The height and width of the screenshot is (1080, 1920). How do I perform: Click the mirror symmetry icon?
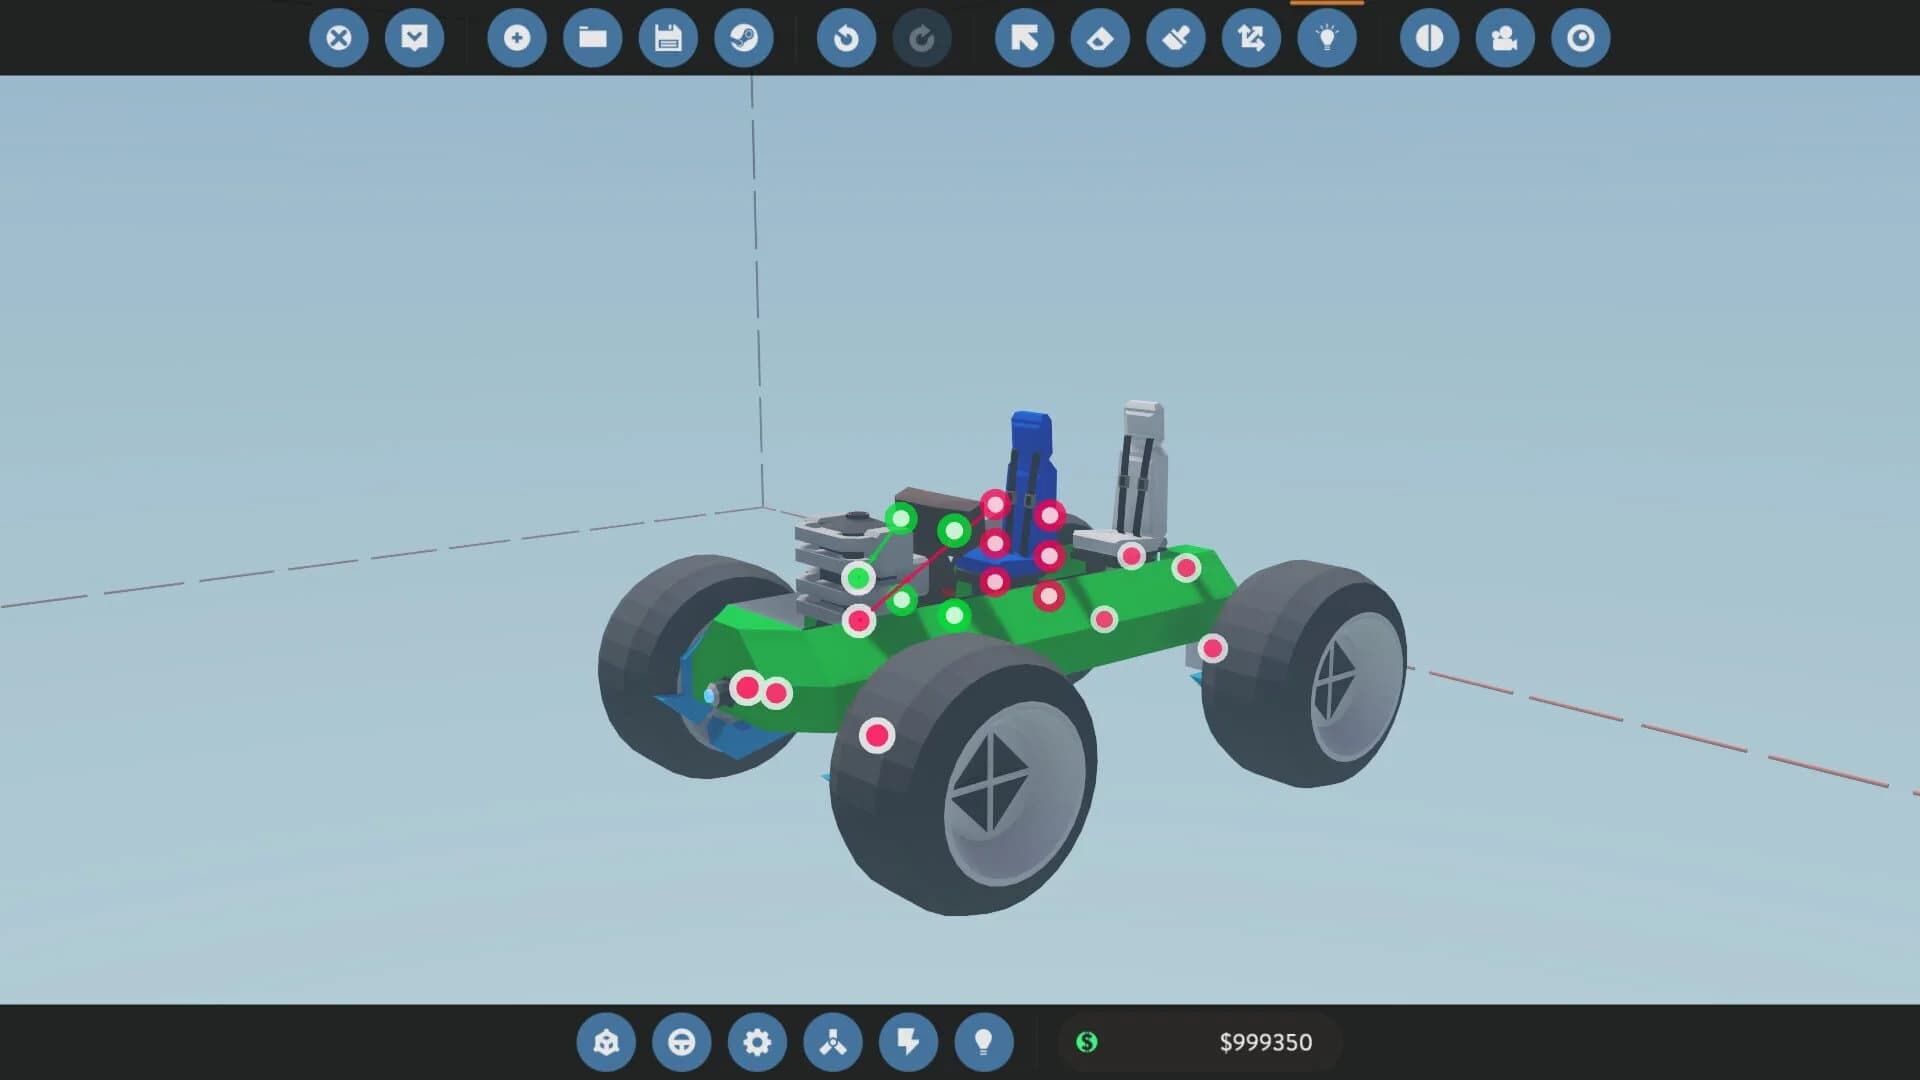pos(1427,38)
